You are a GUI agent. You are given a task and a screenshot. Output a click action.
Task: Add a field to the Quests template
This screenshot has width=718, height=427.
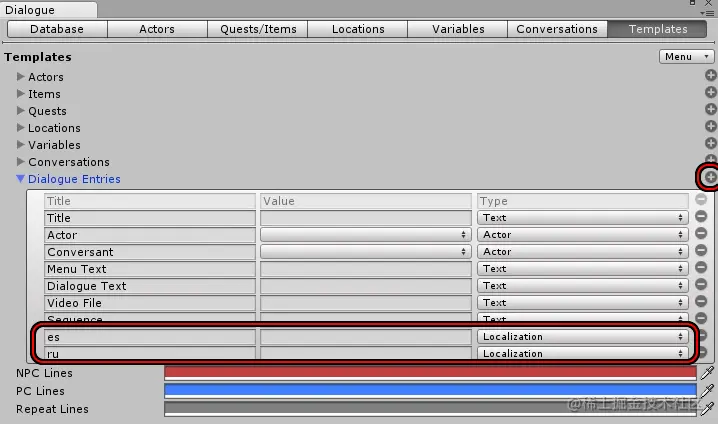[x=710, y=109]
